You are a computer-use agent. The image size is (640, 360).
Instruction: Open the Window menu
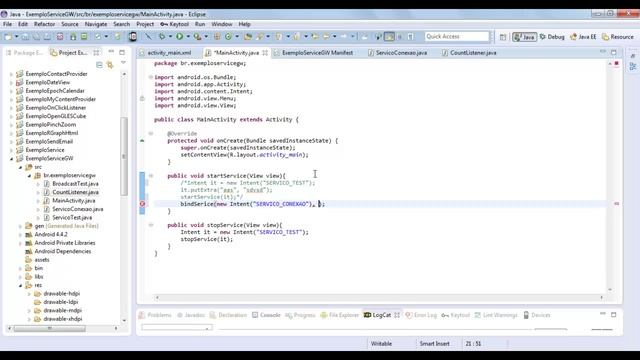pos(222,24)
